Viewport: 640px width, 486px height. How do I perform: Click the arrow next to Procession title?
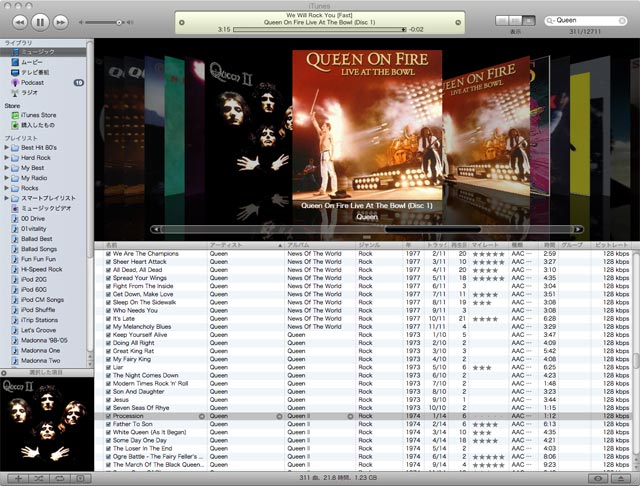pos(202,416)
